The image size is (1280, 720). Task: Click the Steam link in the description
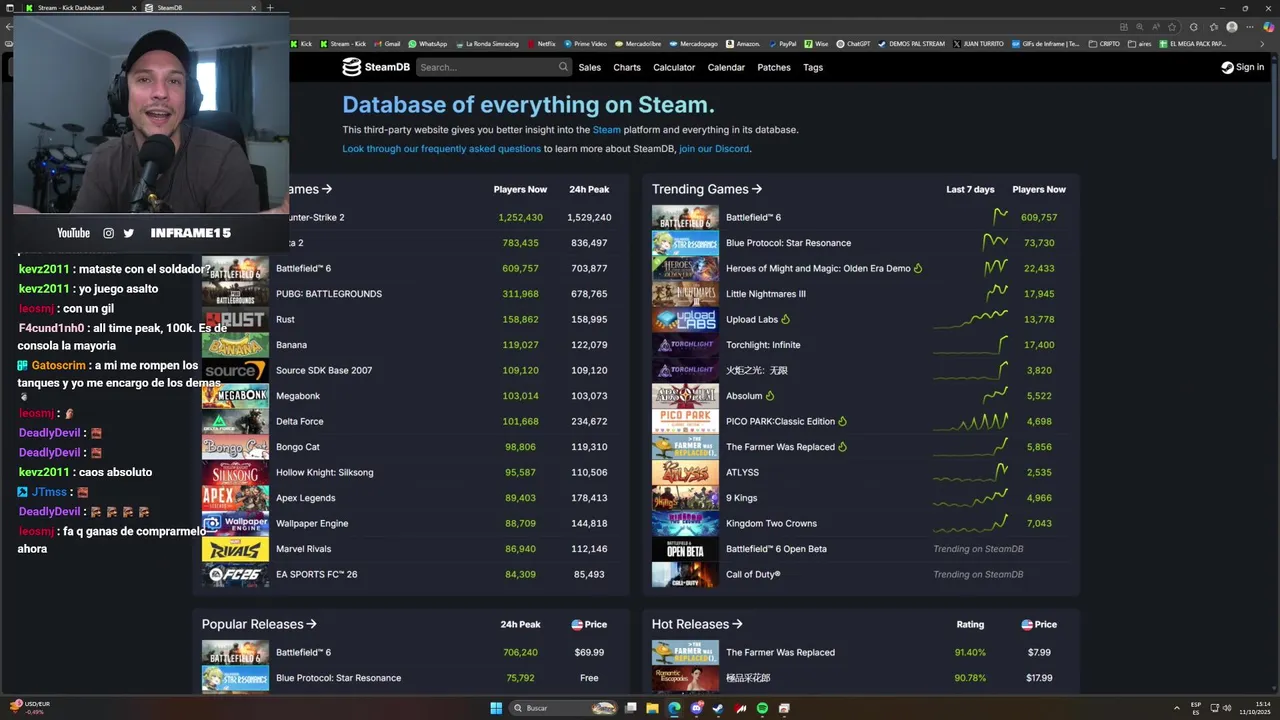point(607,130)
